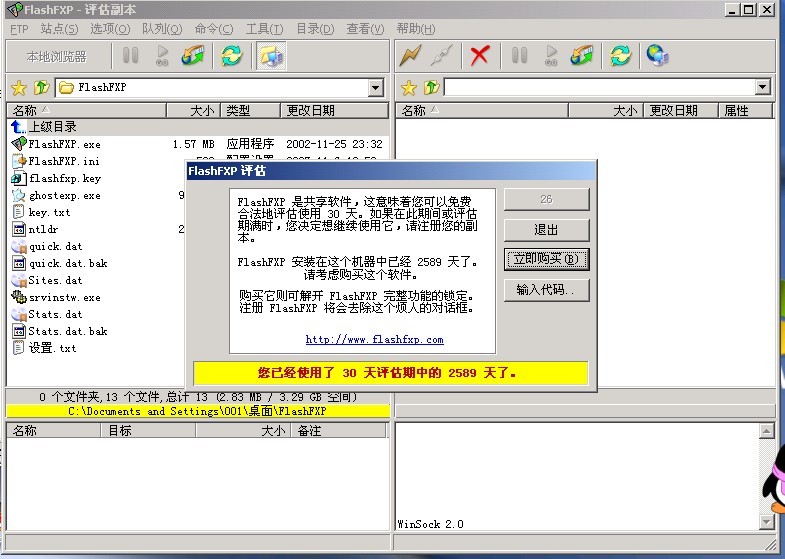The height and width of the screenshot is (559, 785).
Task: Select the Sites.dat file
Action: pos(55,280)
